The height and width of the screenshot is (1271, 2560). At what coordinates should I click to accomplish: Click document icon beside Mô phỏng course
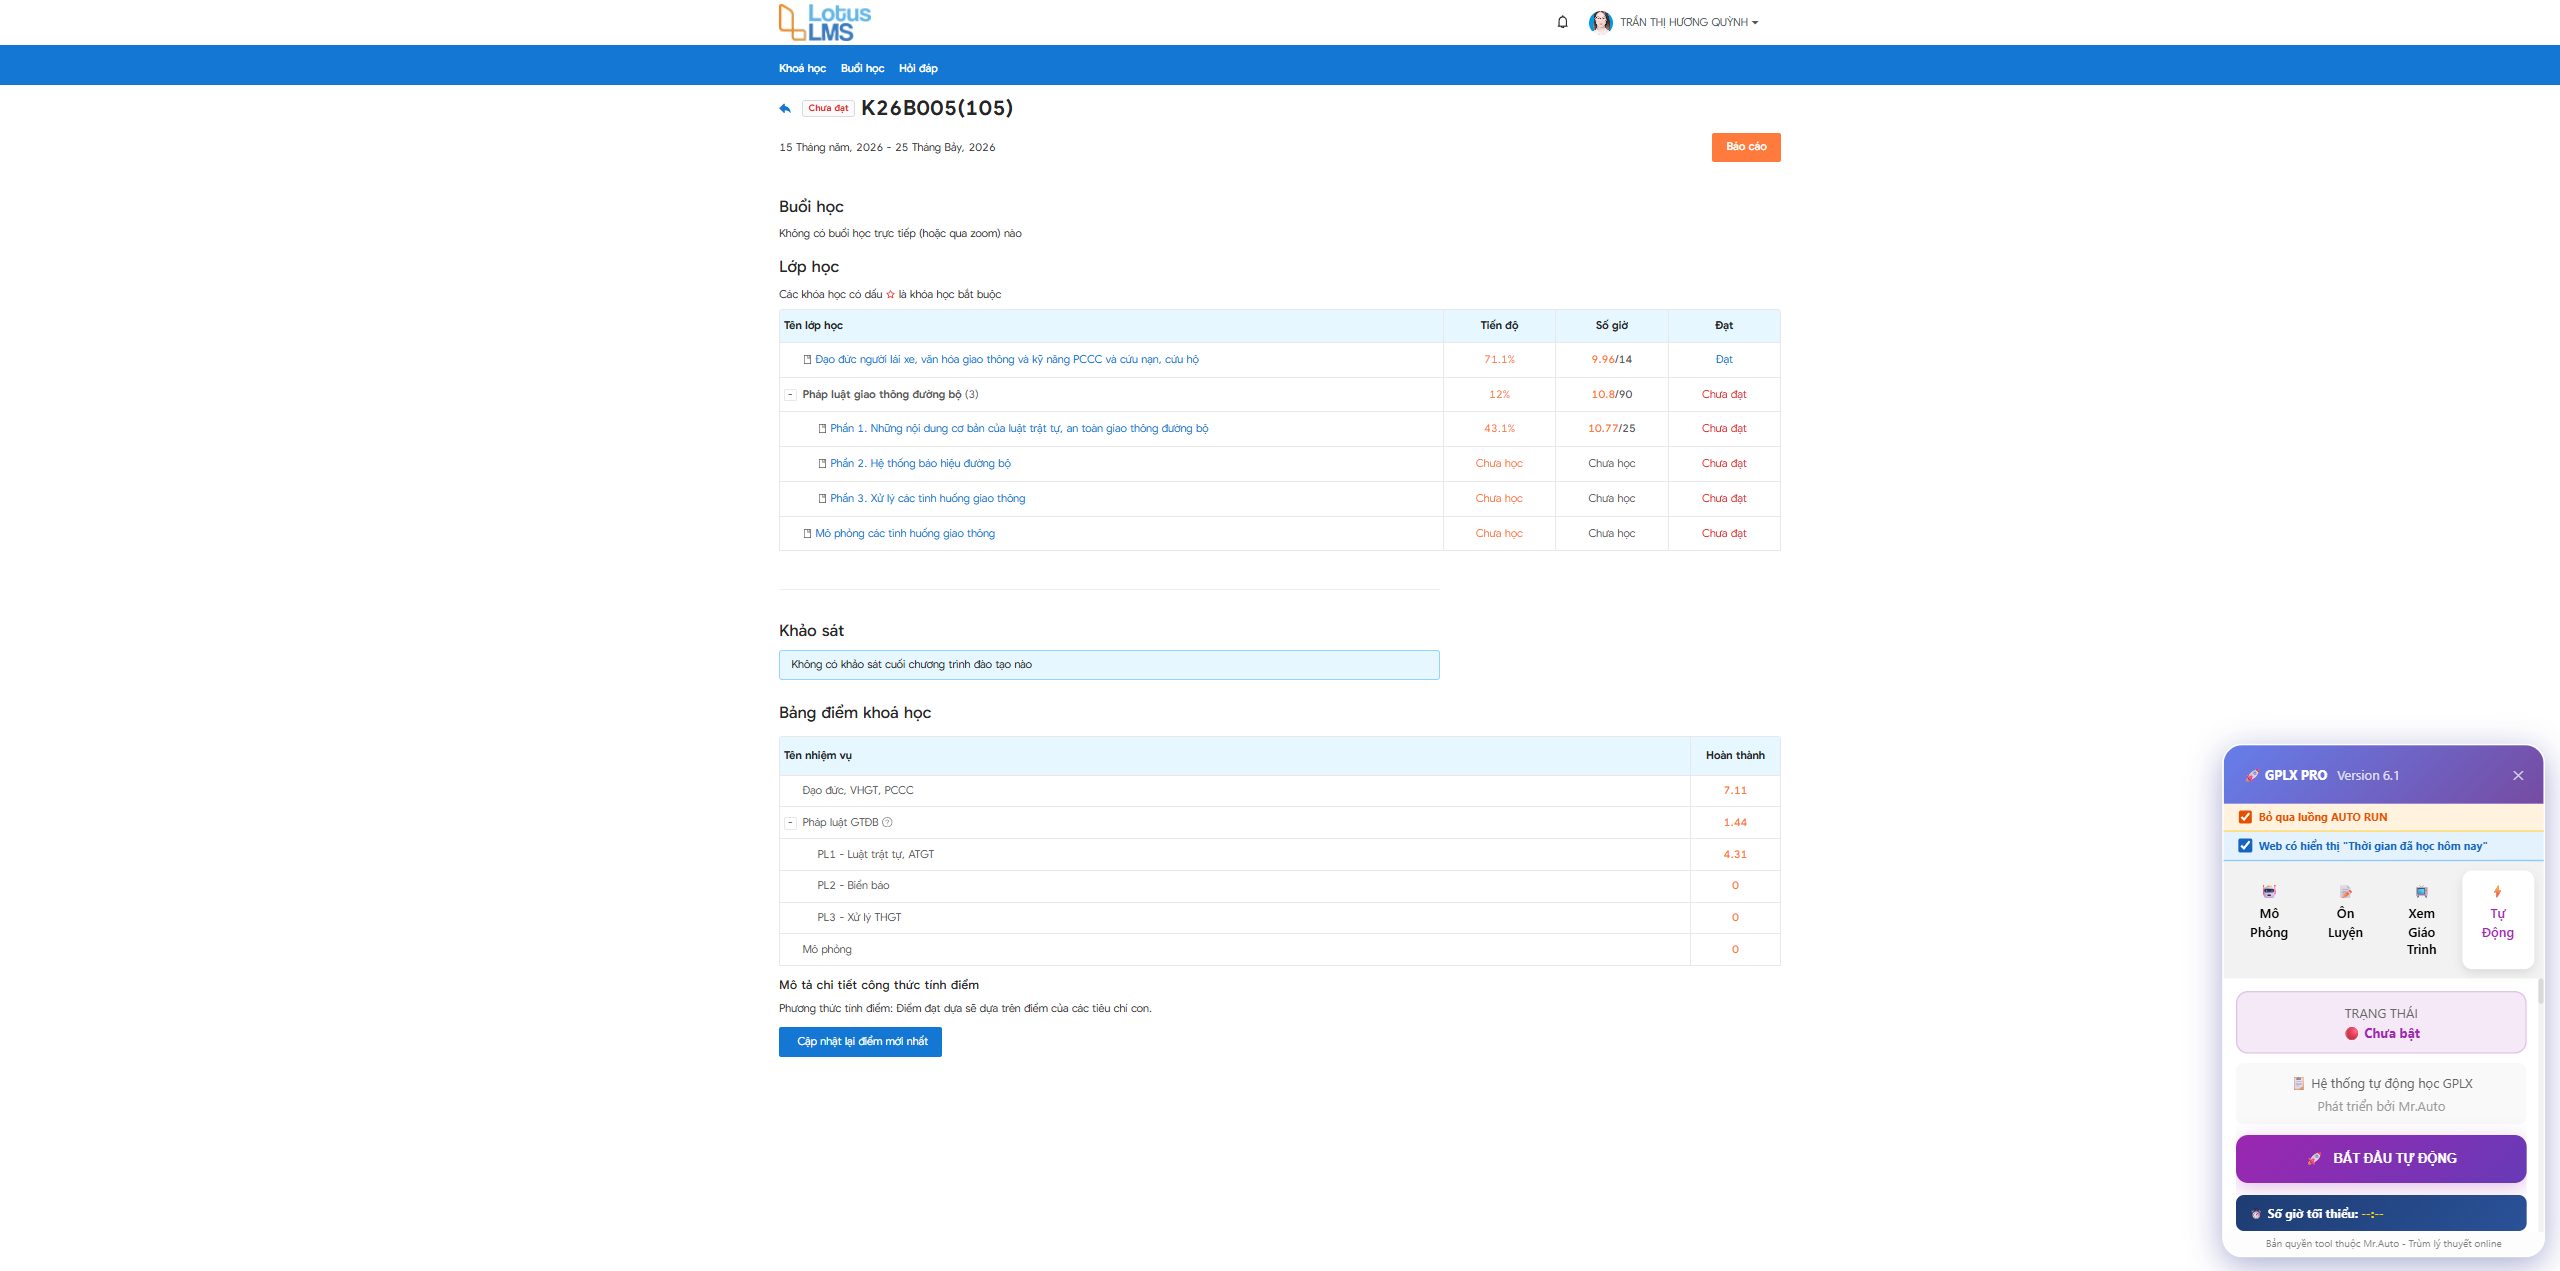click(807, 534)
